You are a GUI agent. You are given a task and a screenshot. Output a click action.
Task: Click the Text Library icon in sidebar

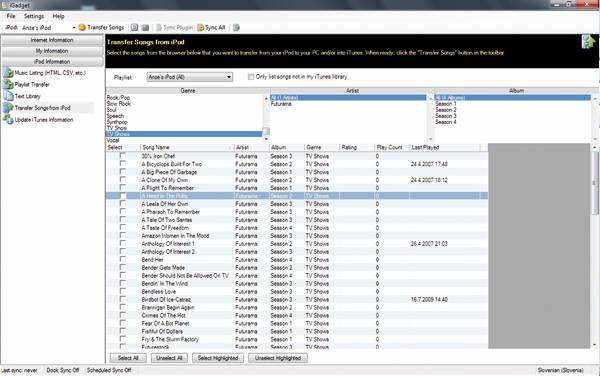[8, 96]
